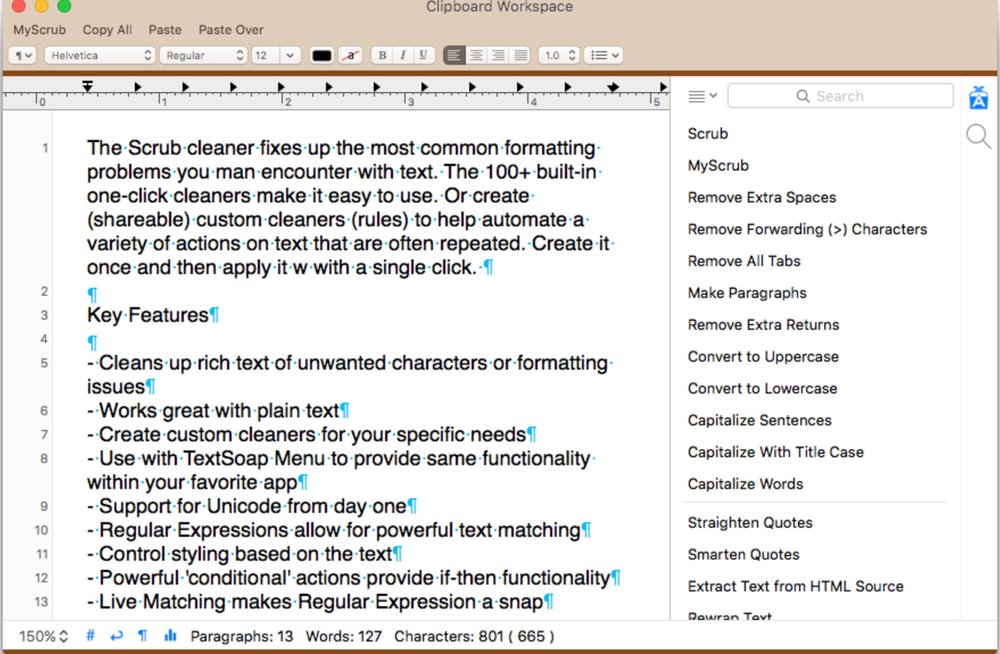Click Copy All in the toolbar
Screen dimensions: 1000x654
click(x=107, y=30)
